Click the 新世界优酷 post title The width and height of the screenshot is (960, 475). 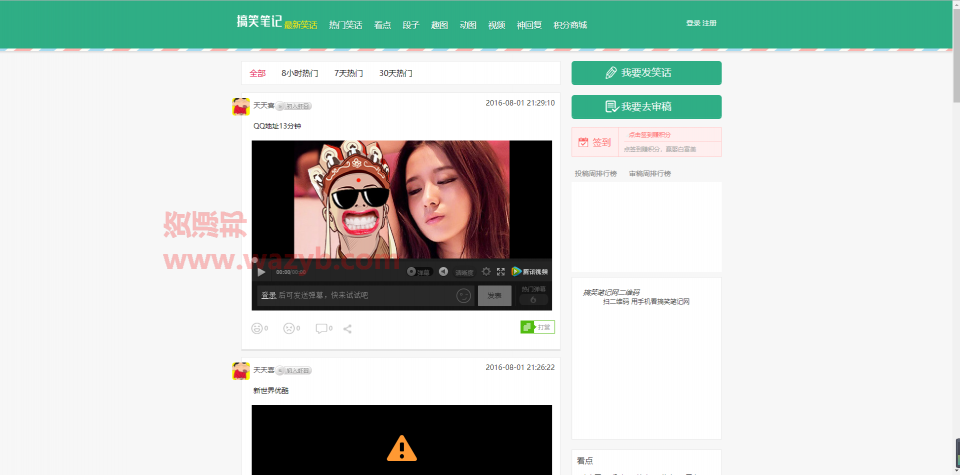pyautogui.click(x=271, y=391)
